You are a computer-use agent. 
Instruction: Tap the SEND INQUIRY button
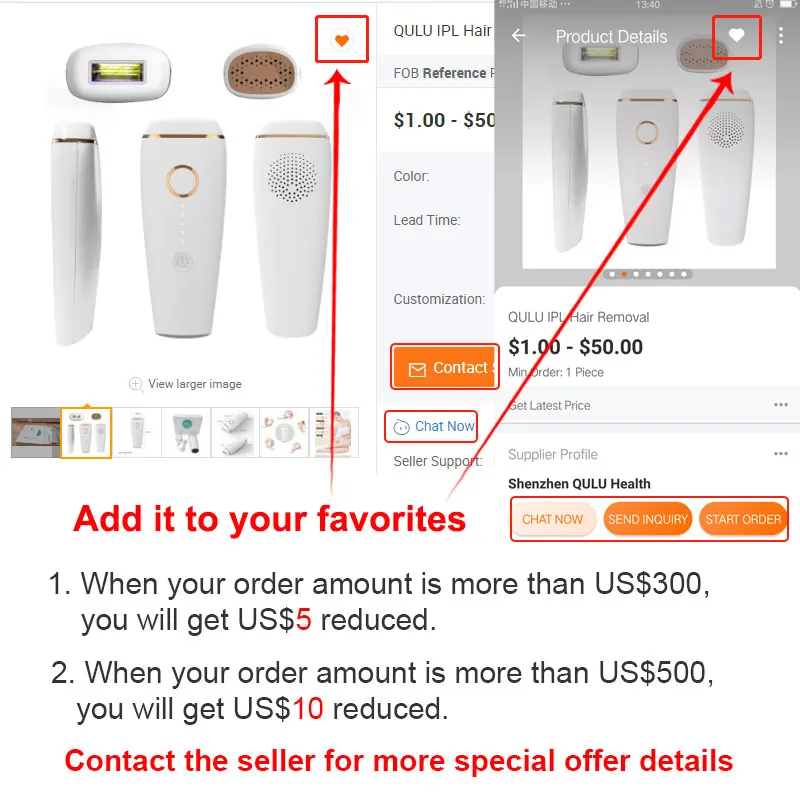(647, 519)
